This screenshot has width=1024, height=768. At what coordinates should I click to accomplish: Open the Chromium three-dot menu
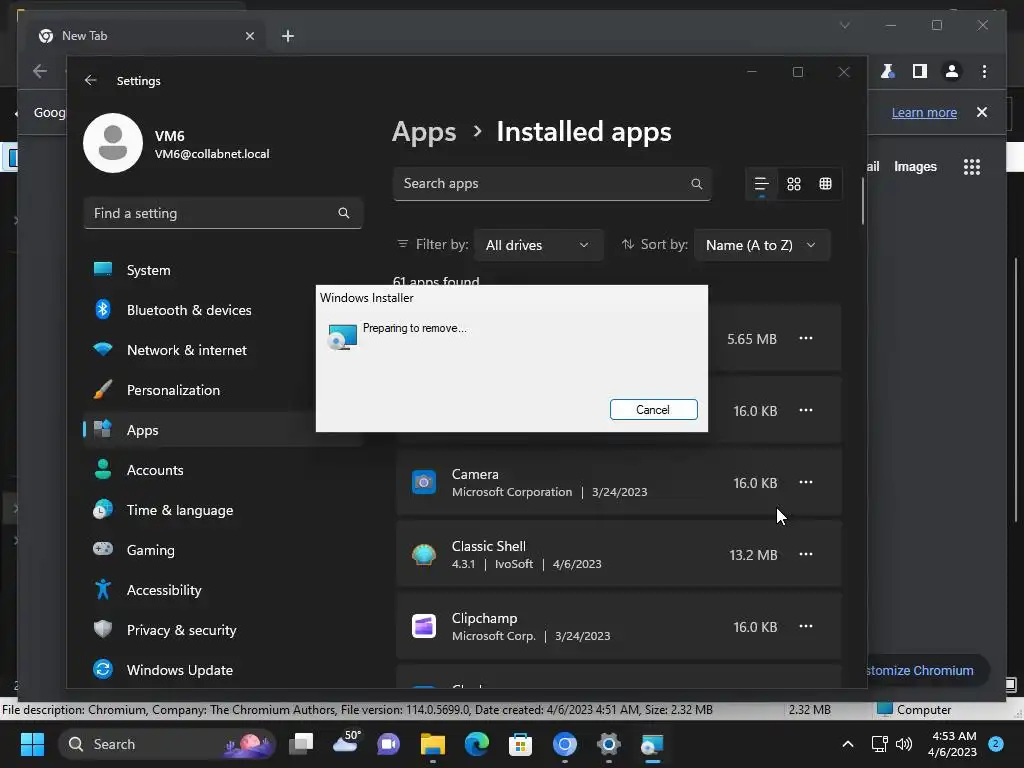984,71
